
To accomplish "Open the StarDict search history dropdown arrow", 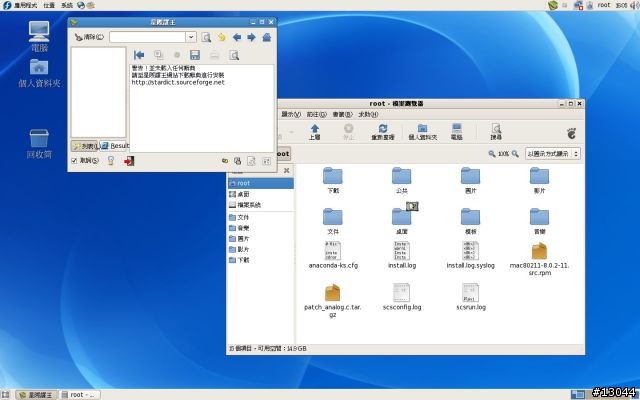I will (191, 37).
